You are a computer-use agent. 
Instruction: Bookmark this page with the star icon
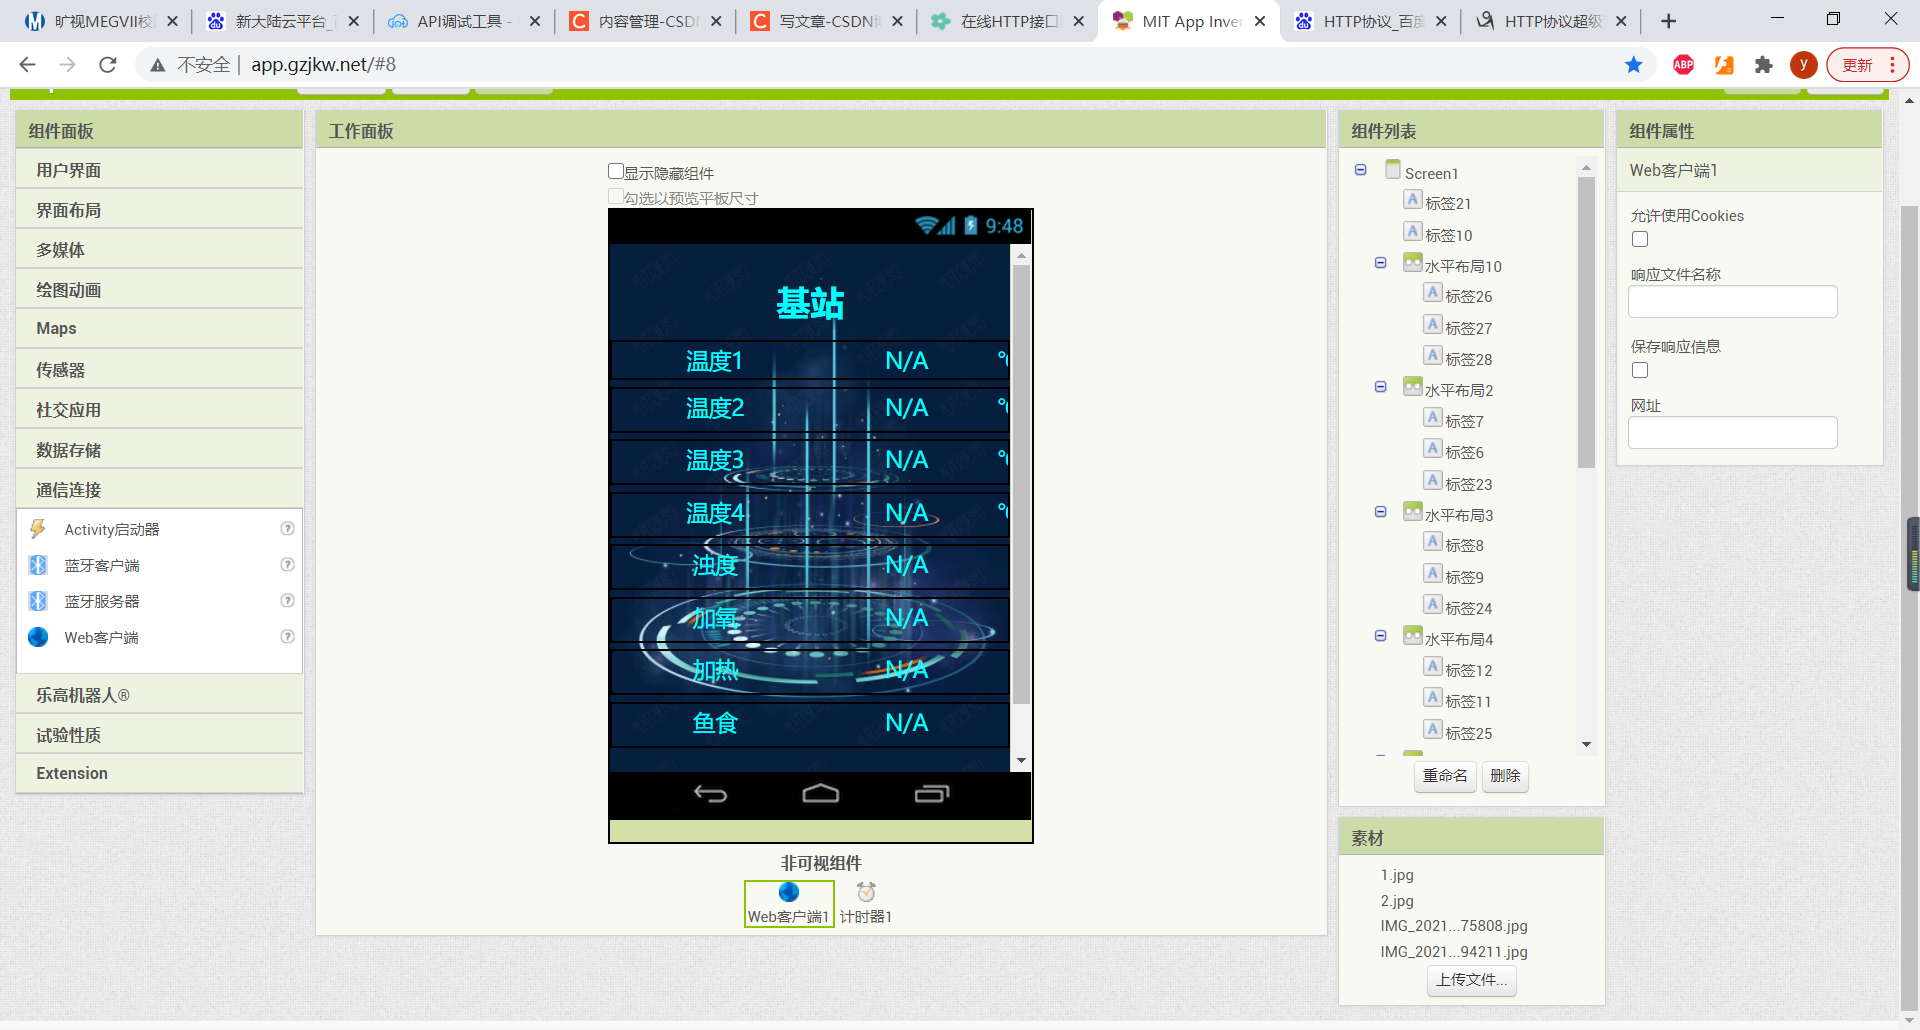click(1634, 65)
